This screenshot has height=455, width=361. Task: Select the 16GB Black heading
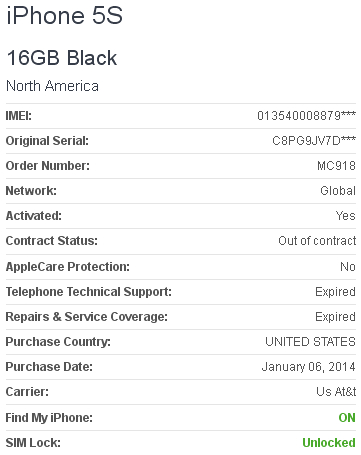coord(62,58)
